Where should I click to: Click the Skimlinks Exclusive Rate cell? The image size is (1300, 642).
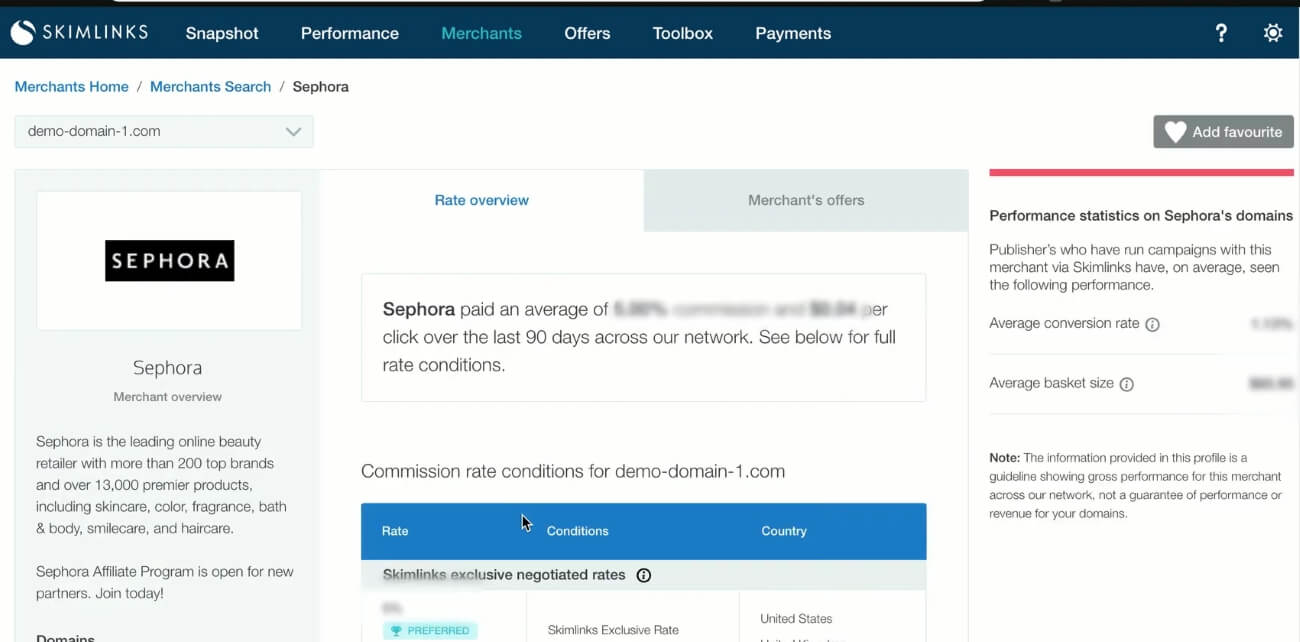coord(613,630)
